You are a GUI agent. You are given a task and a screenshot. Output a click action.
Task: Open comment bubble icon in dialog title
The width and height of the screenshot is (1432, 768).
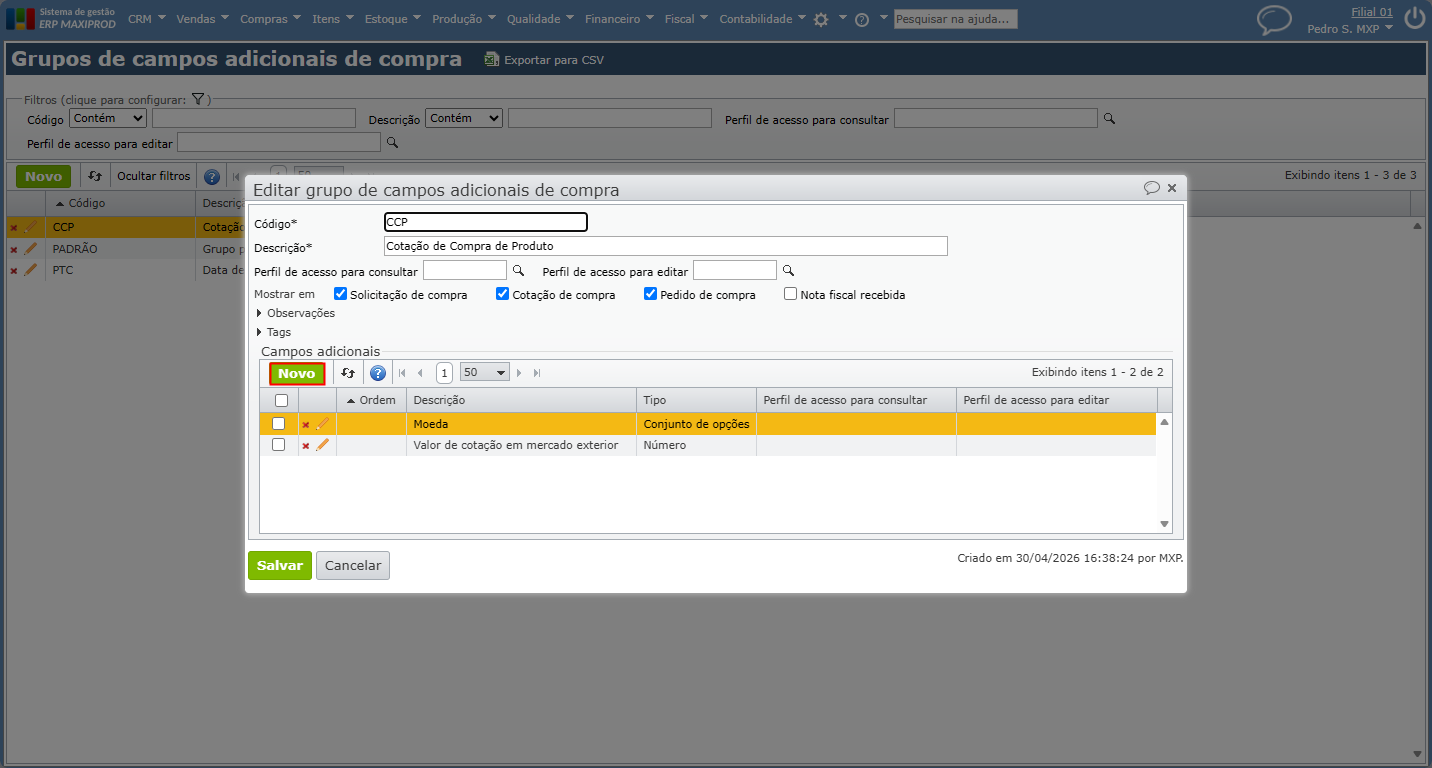point(1152,188)
